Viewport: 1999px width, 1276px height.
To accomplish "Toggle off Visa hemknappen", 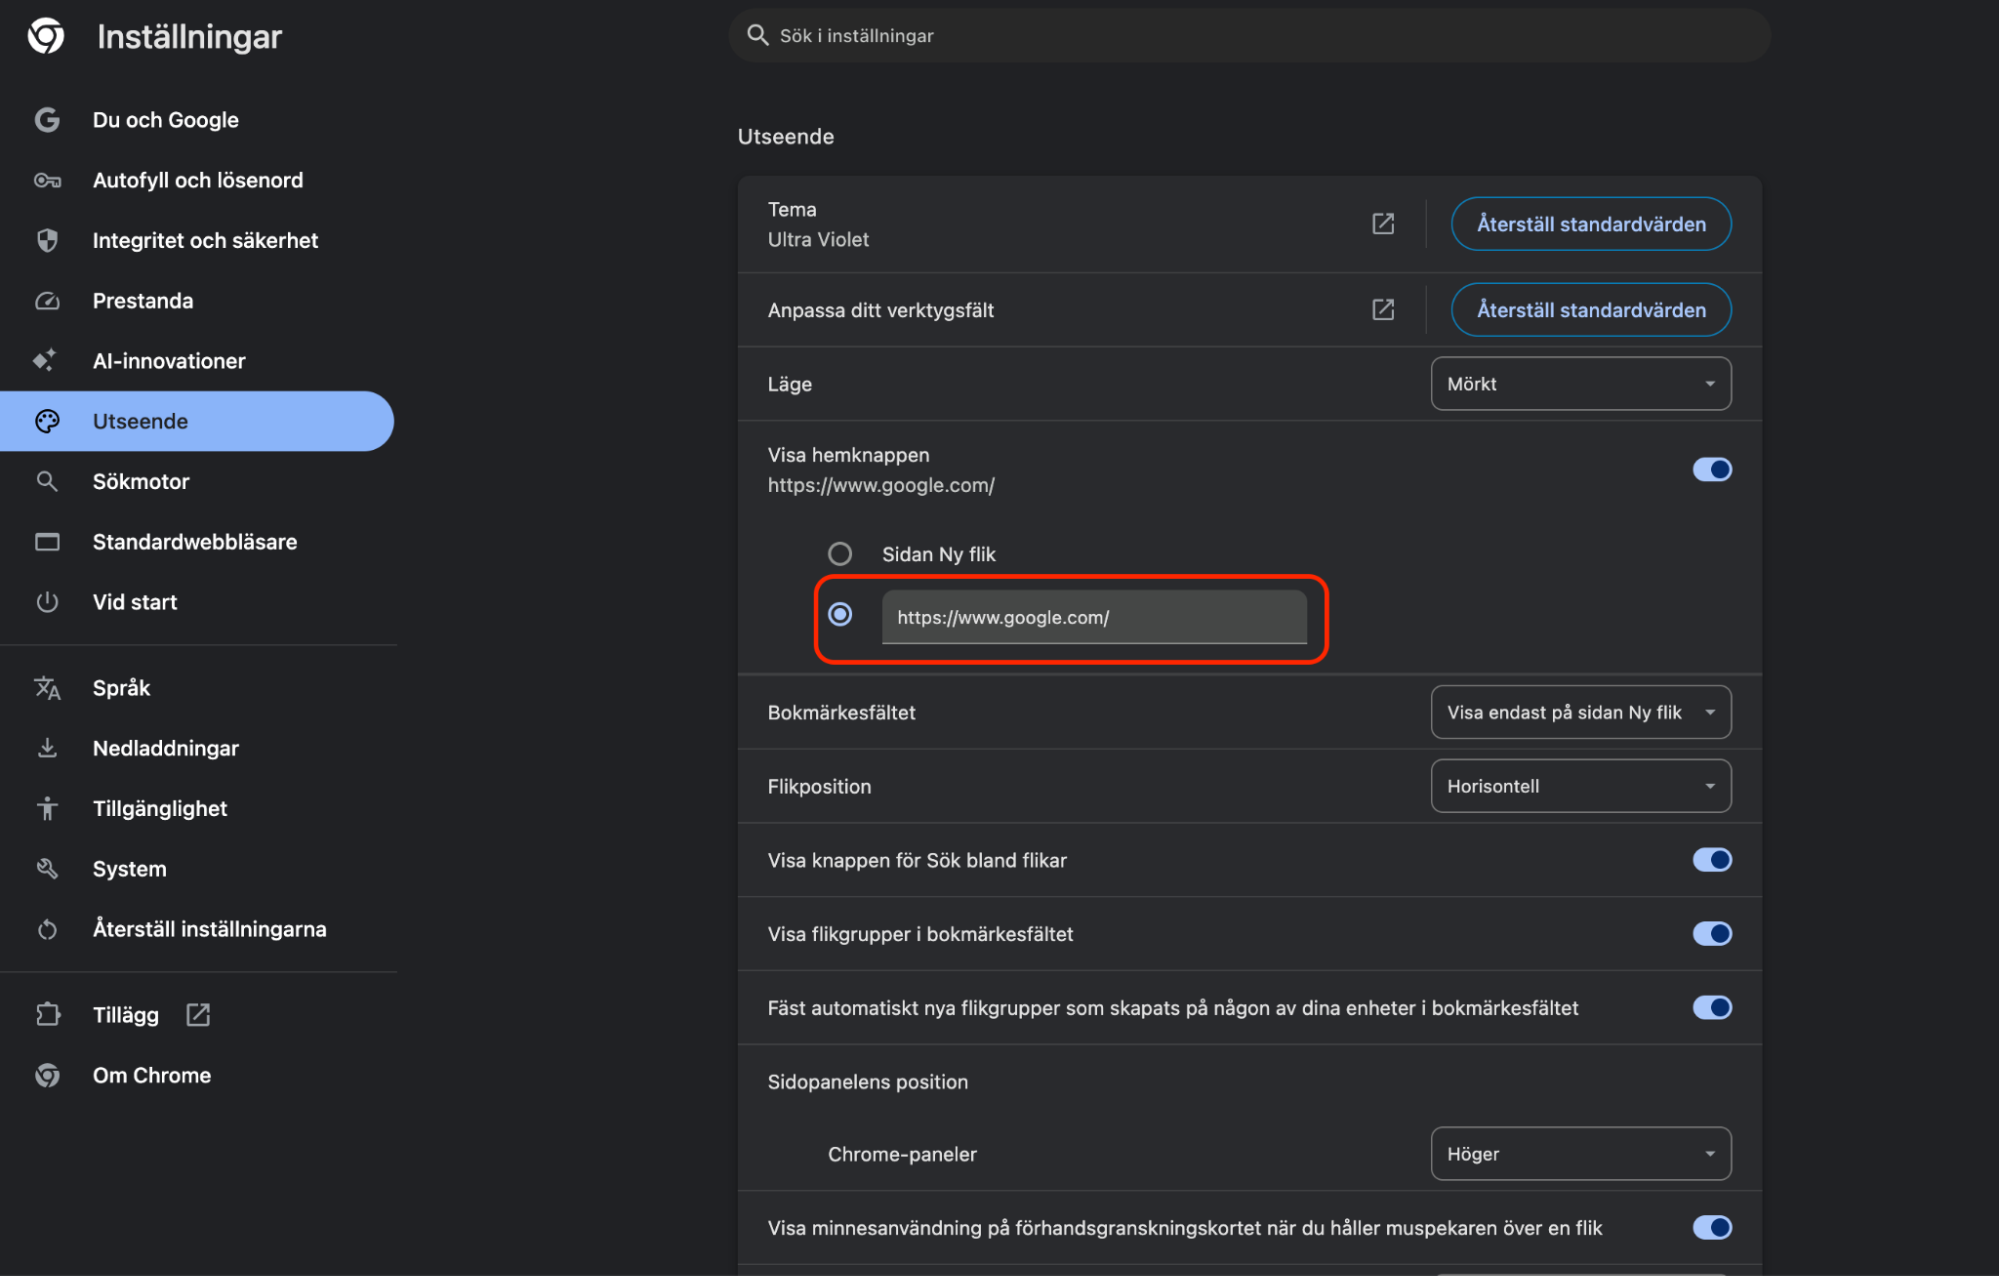I will pyautogui.click(x=1712, y=469).
